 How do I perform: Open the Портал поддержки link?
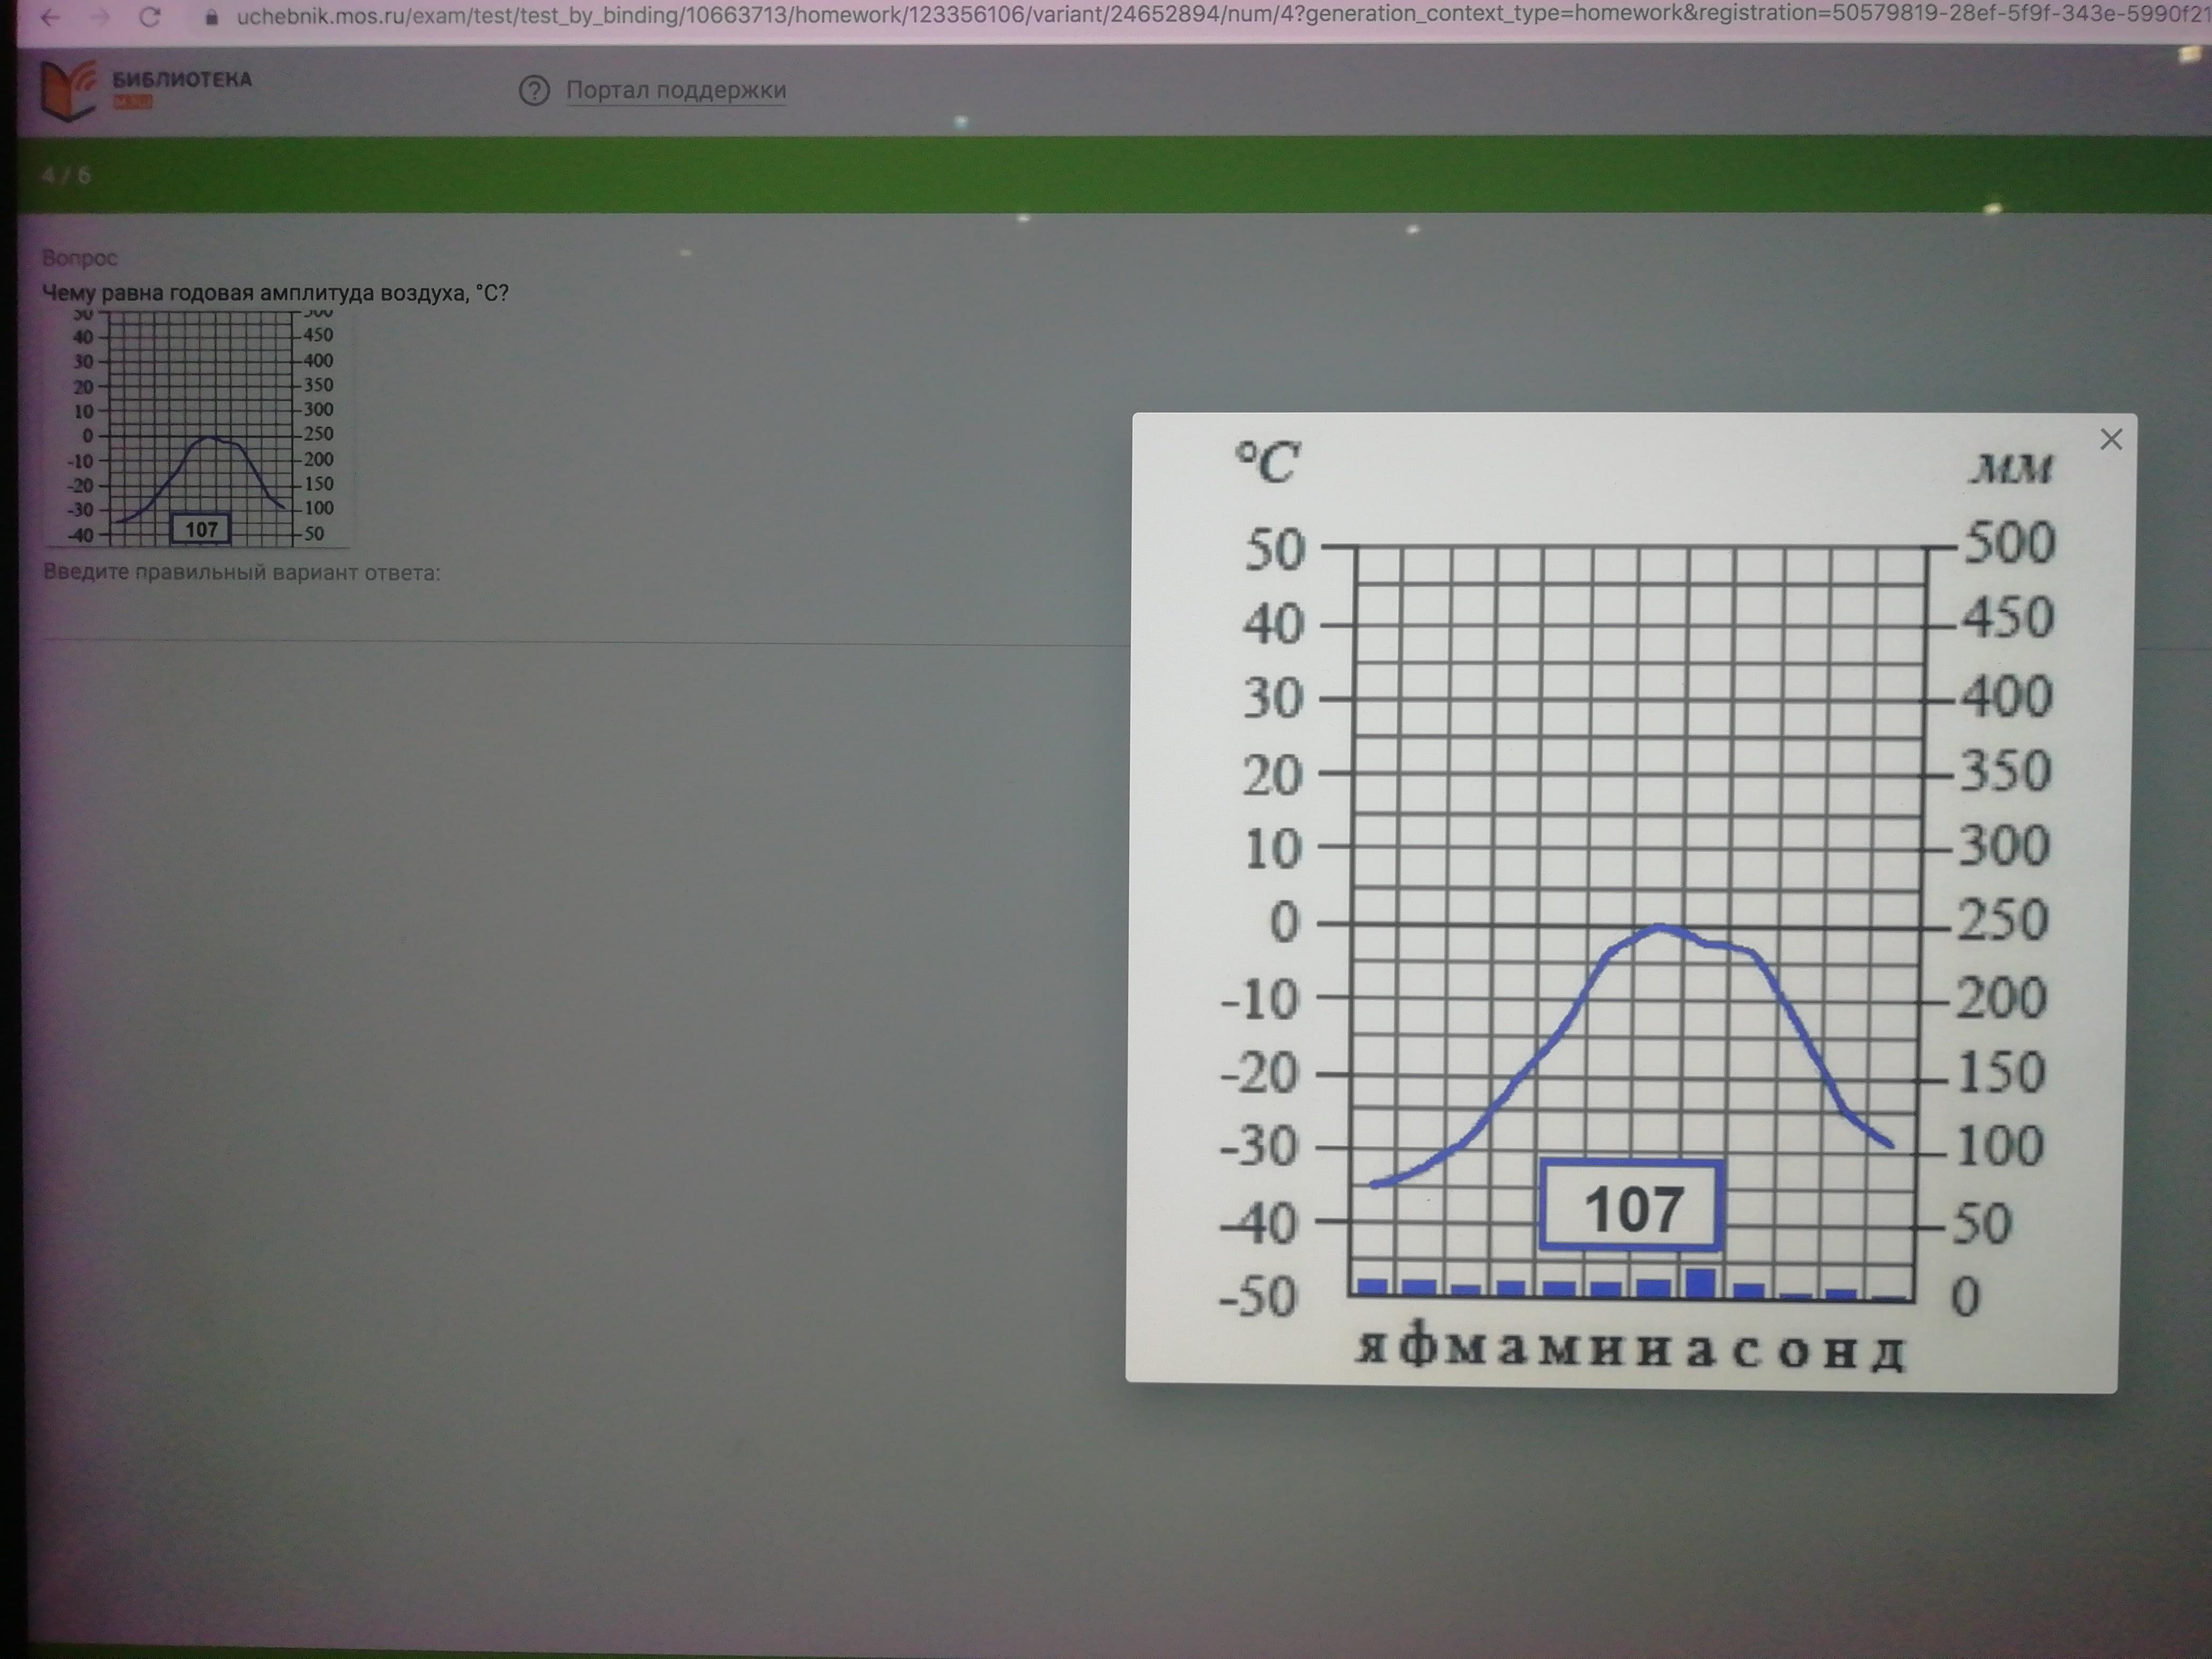(676, 90)
